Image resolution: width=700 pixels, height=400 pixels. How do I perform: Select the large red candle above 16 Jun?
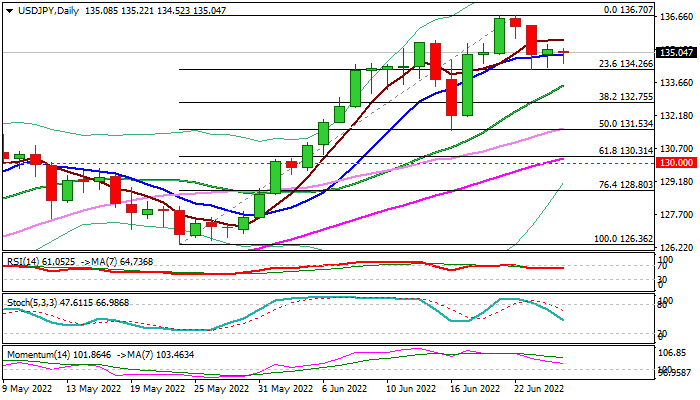click(451, 98)
